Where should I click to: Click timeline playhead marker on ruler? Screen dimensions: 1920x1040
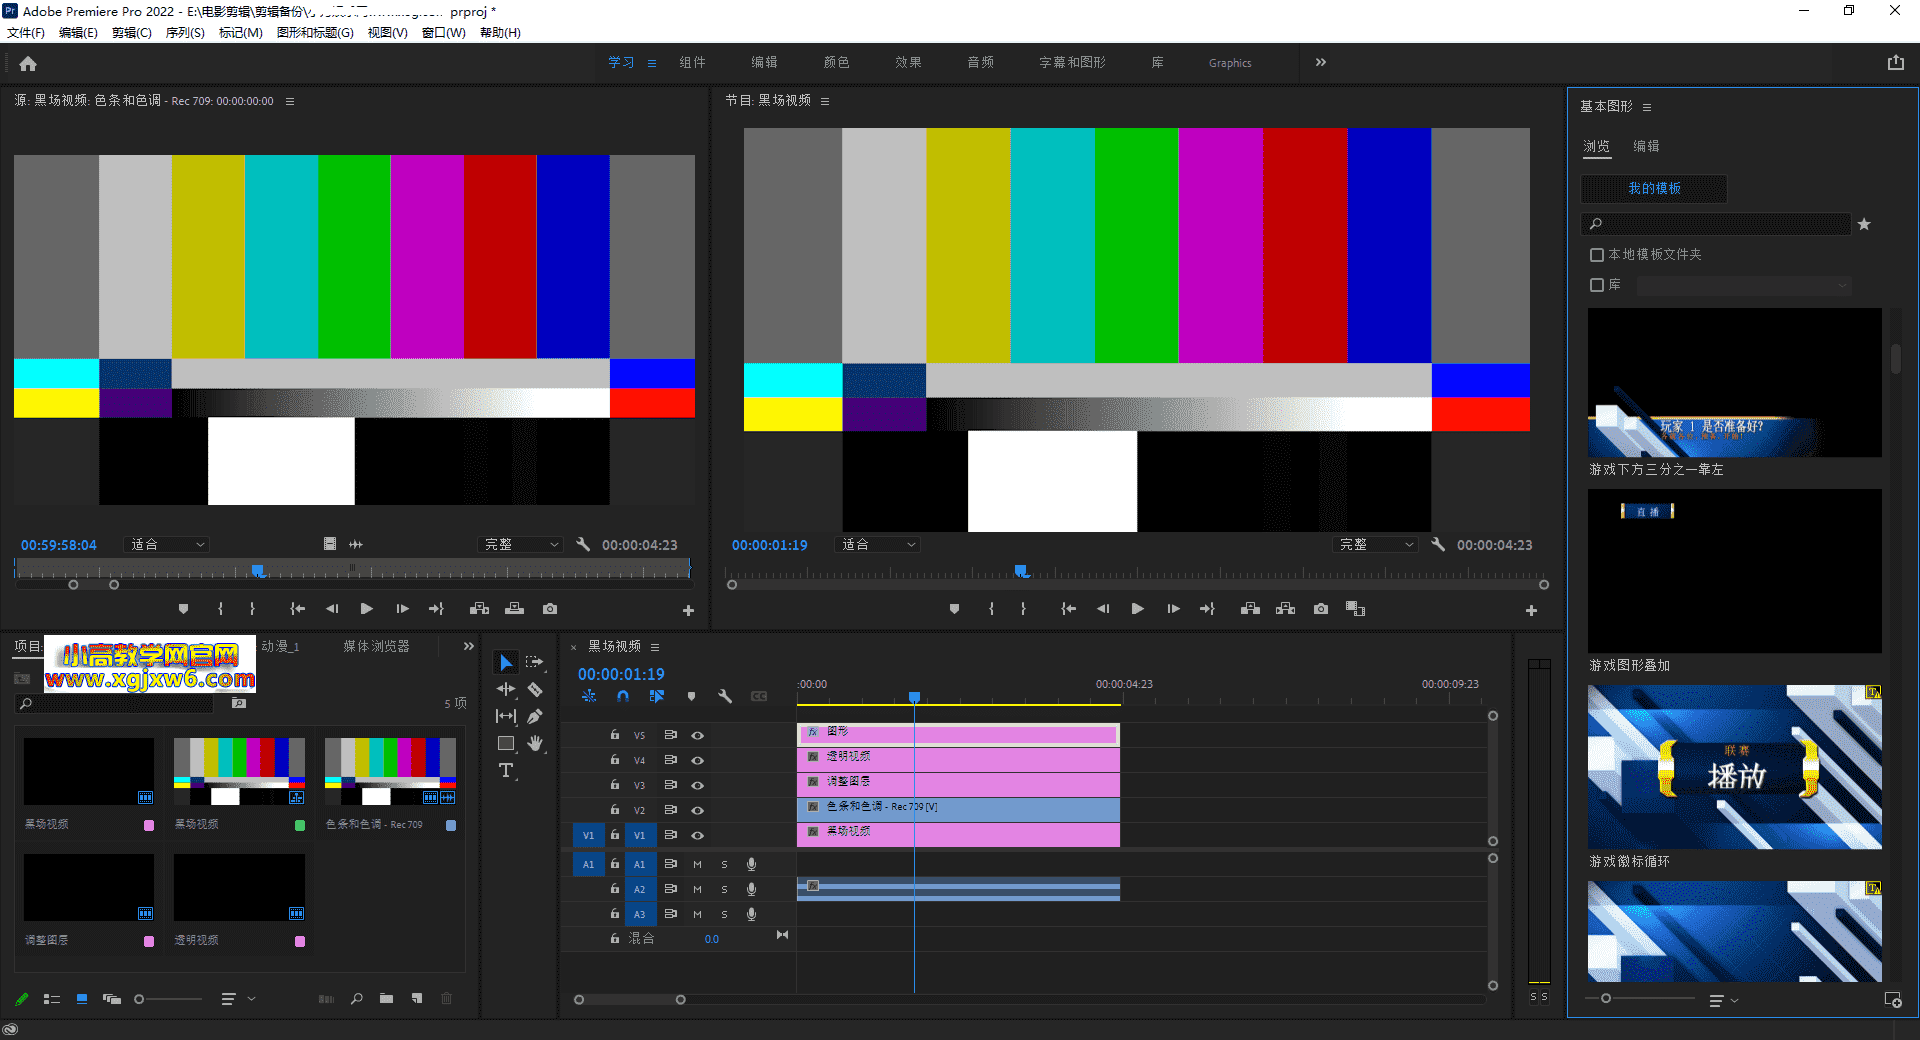[x=914, y=697]
